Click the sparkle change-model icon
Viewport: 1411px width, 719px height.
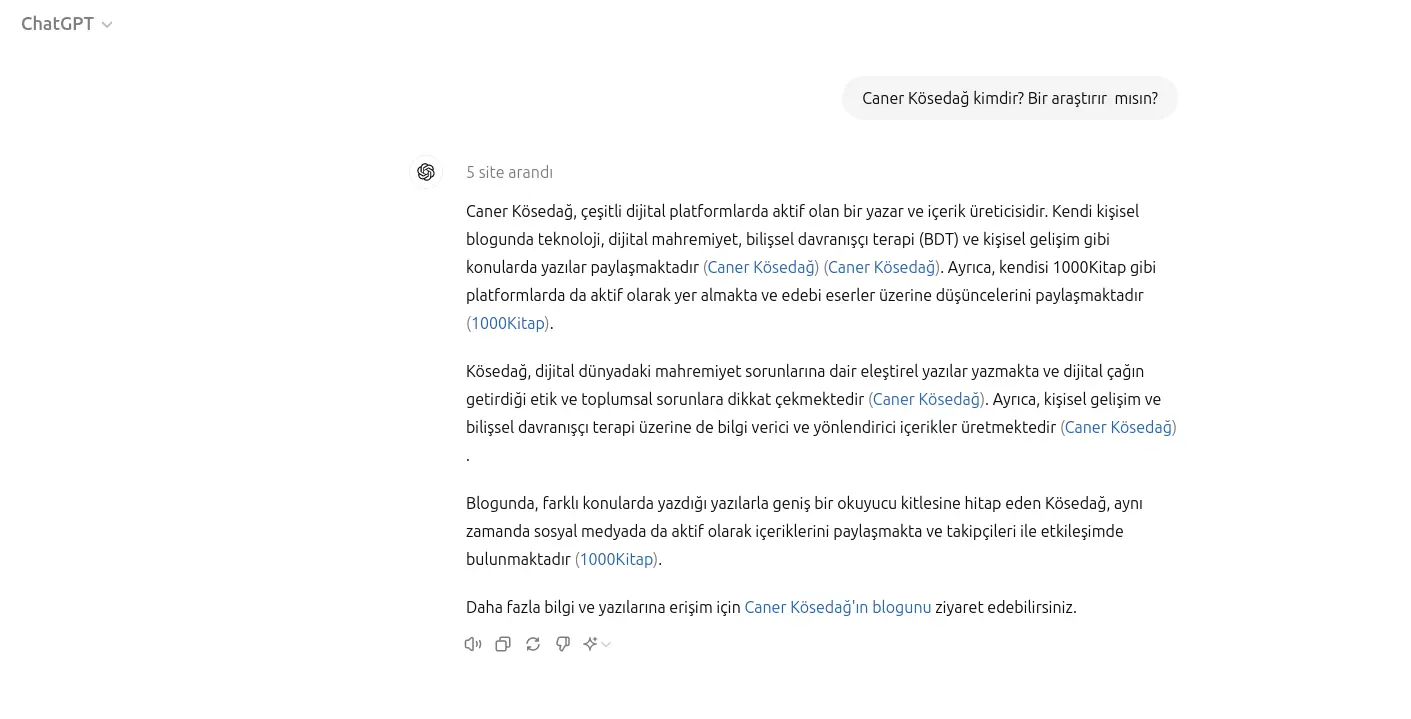click(590, 644)
